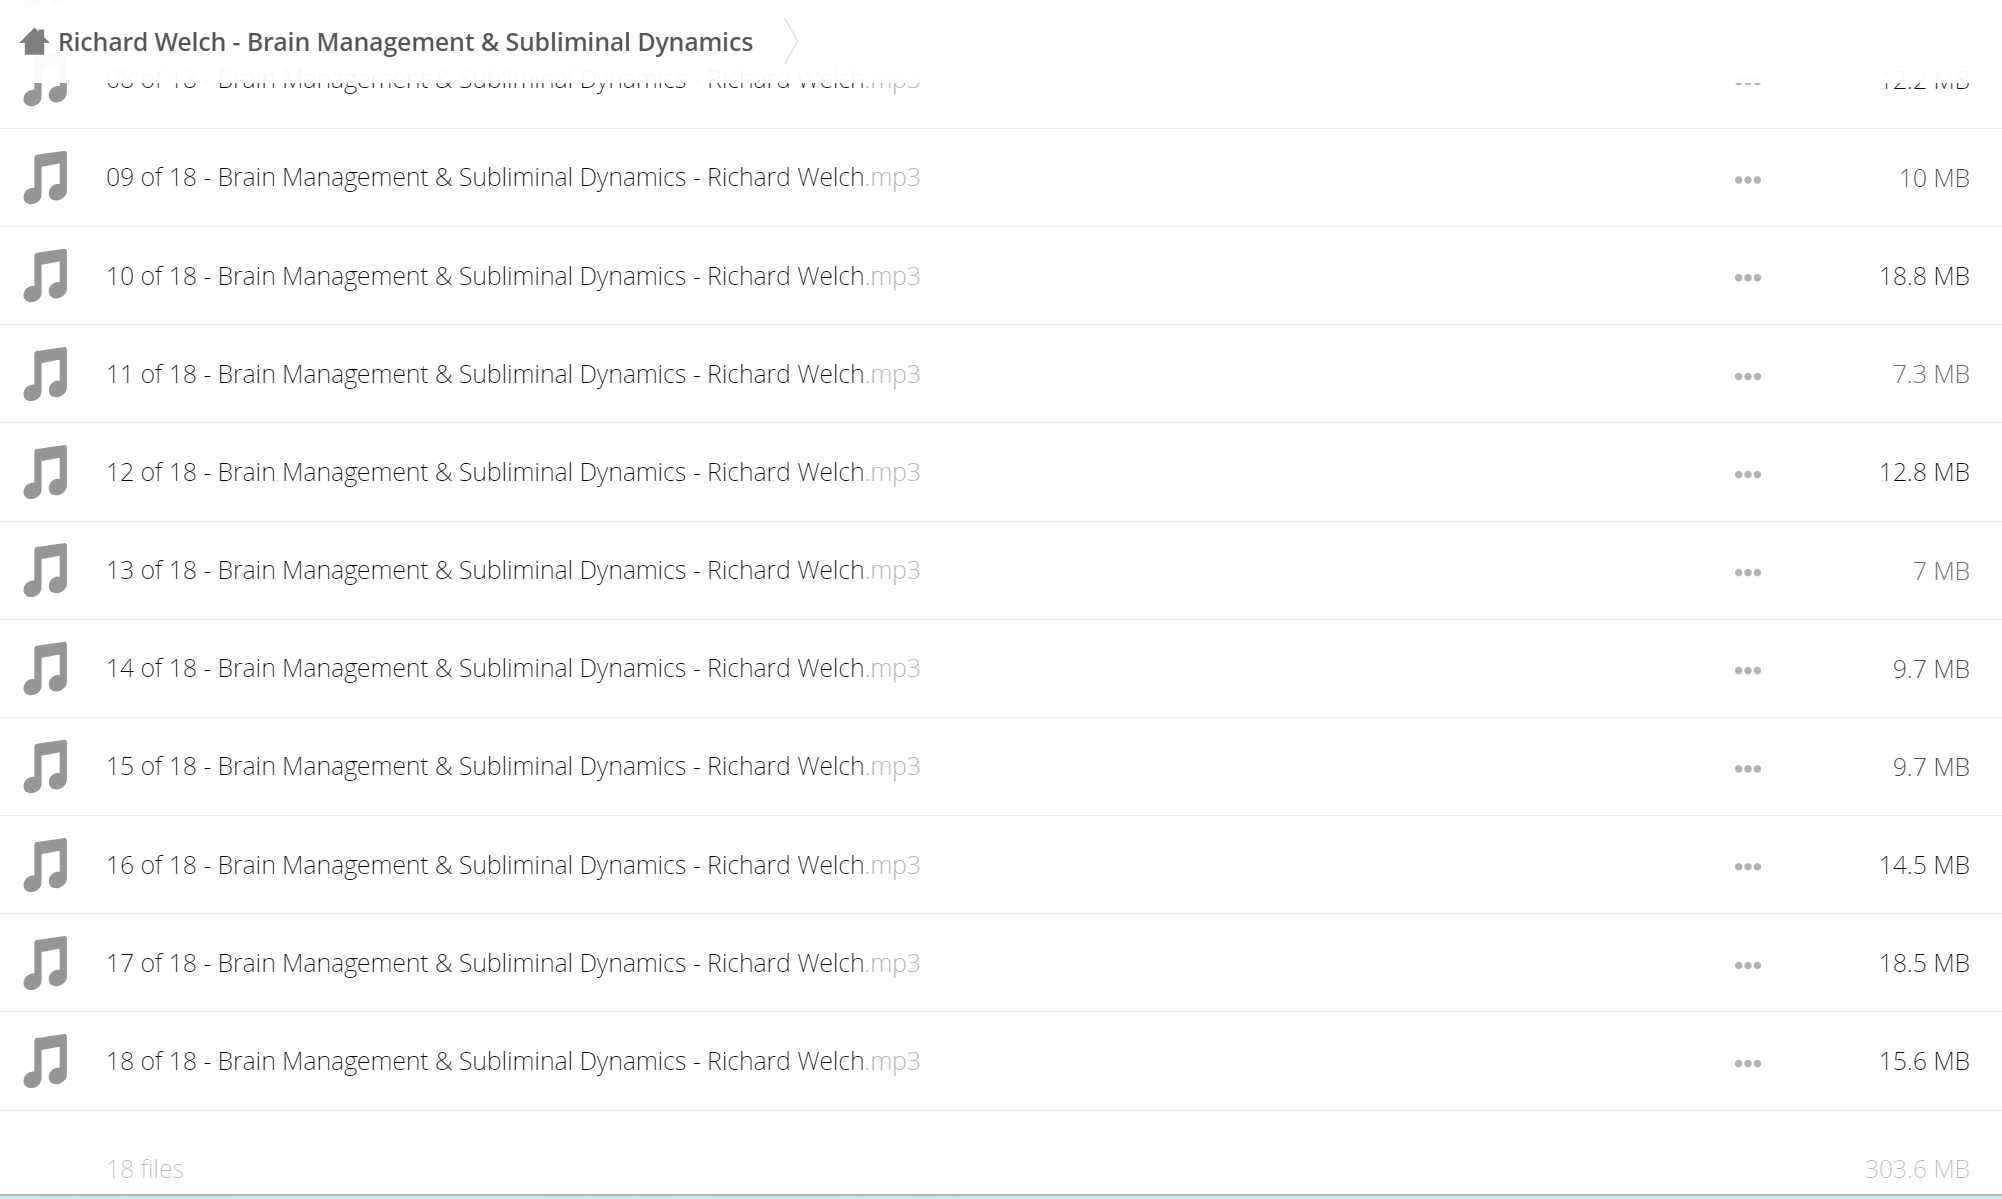Open more options for file 14 of 18

click(1747, 671)
